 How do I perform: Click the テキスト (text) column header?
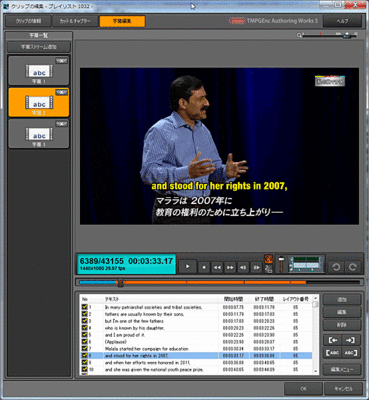pyautogui.click(x=112, y=299)
